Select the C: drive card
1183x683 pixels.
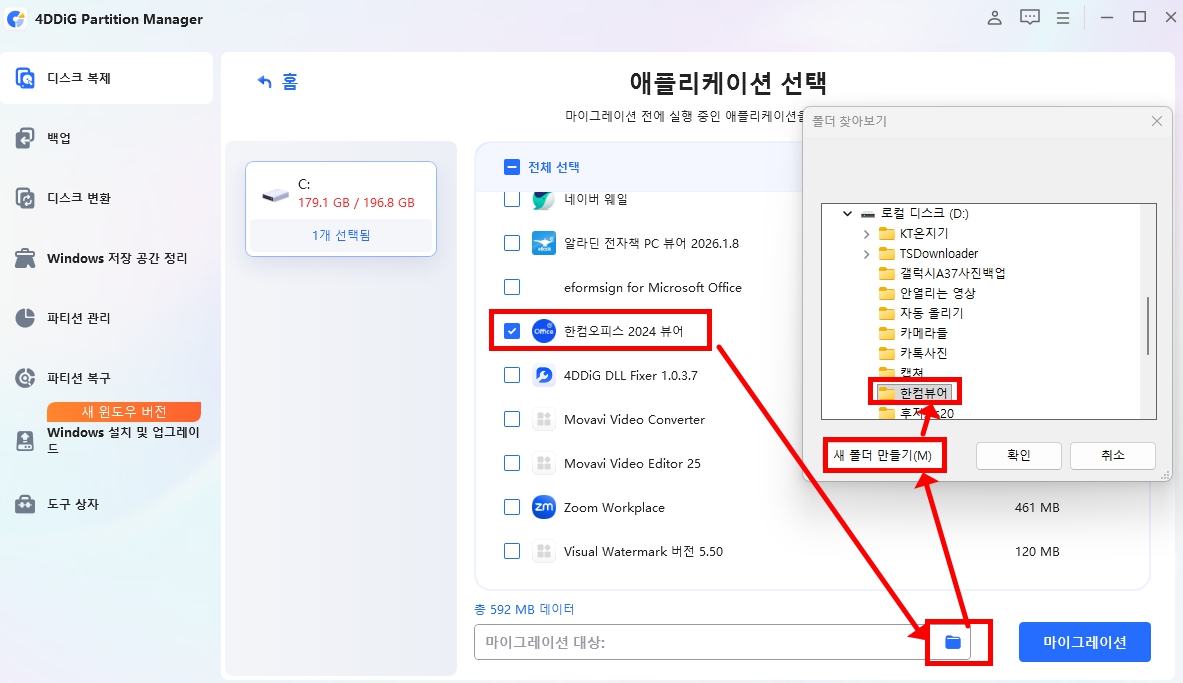[341, 208]
